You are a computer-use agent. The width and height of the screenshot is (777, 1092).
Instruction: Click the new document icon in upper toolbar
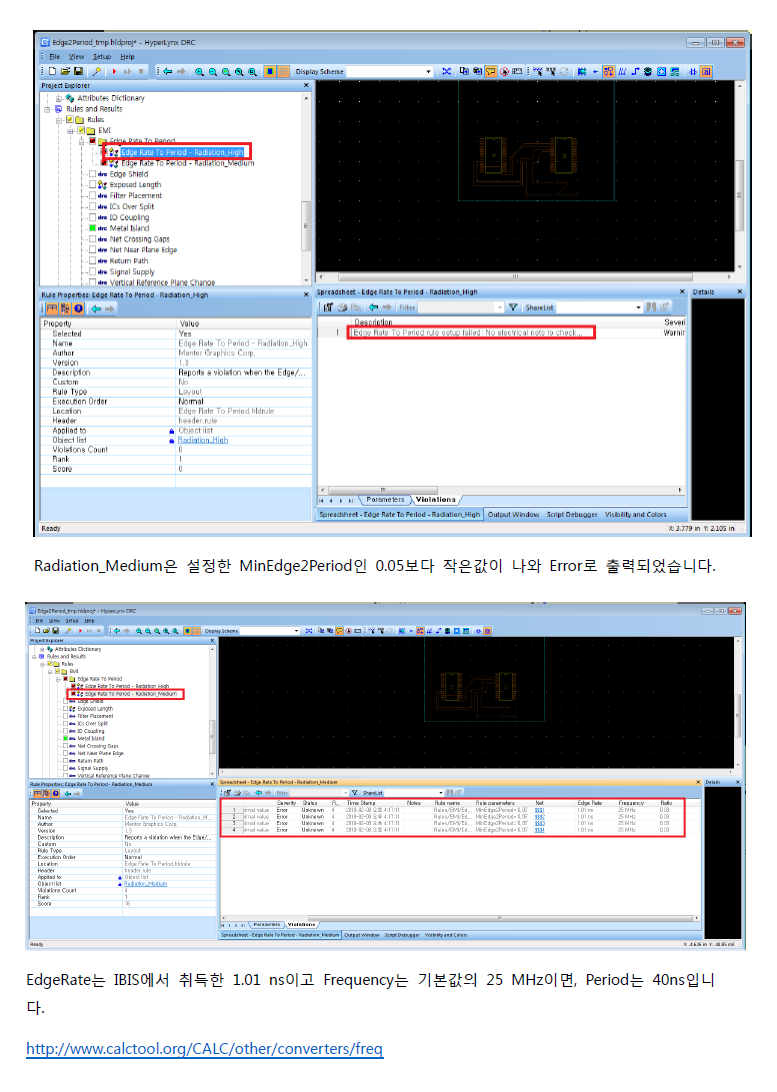point(53,72)
